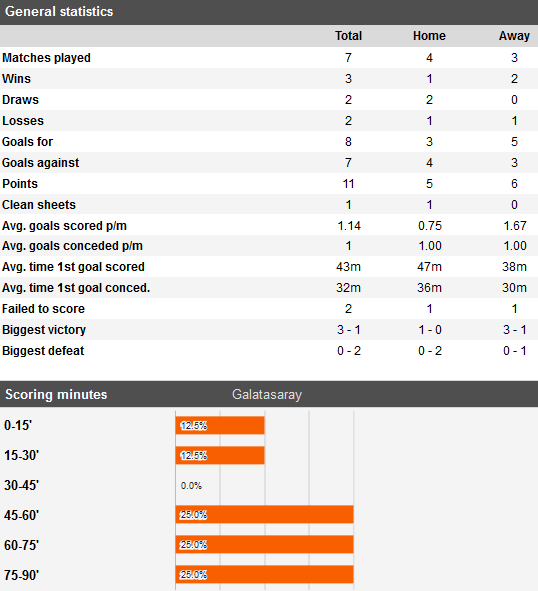
Task: Click Avg. goals scored p/m label
Action: (64, 226)
